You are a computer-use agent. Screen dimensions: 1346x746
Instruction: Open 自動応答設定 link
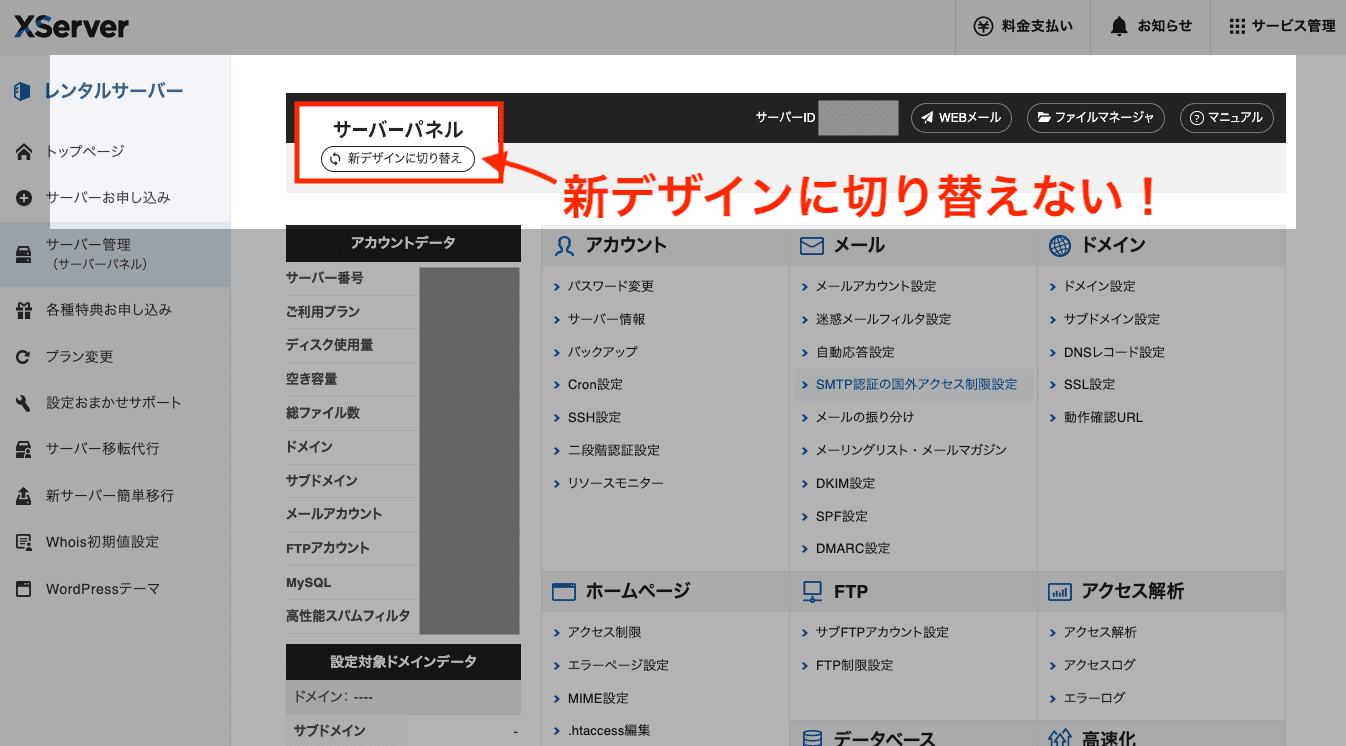pos(855,352)
